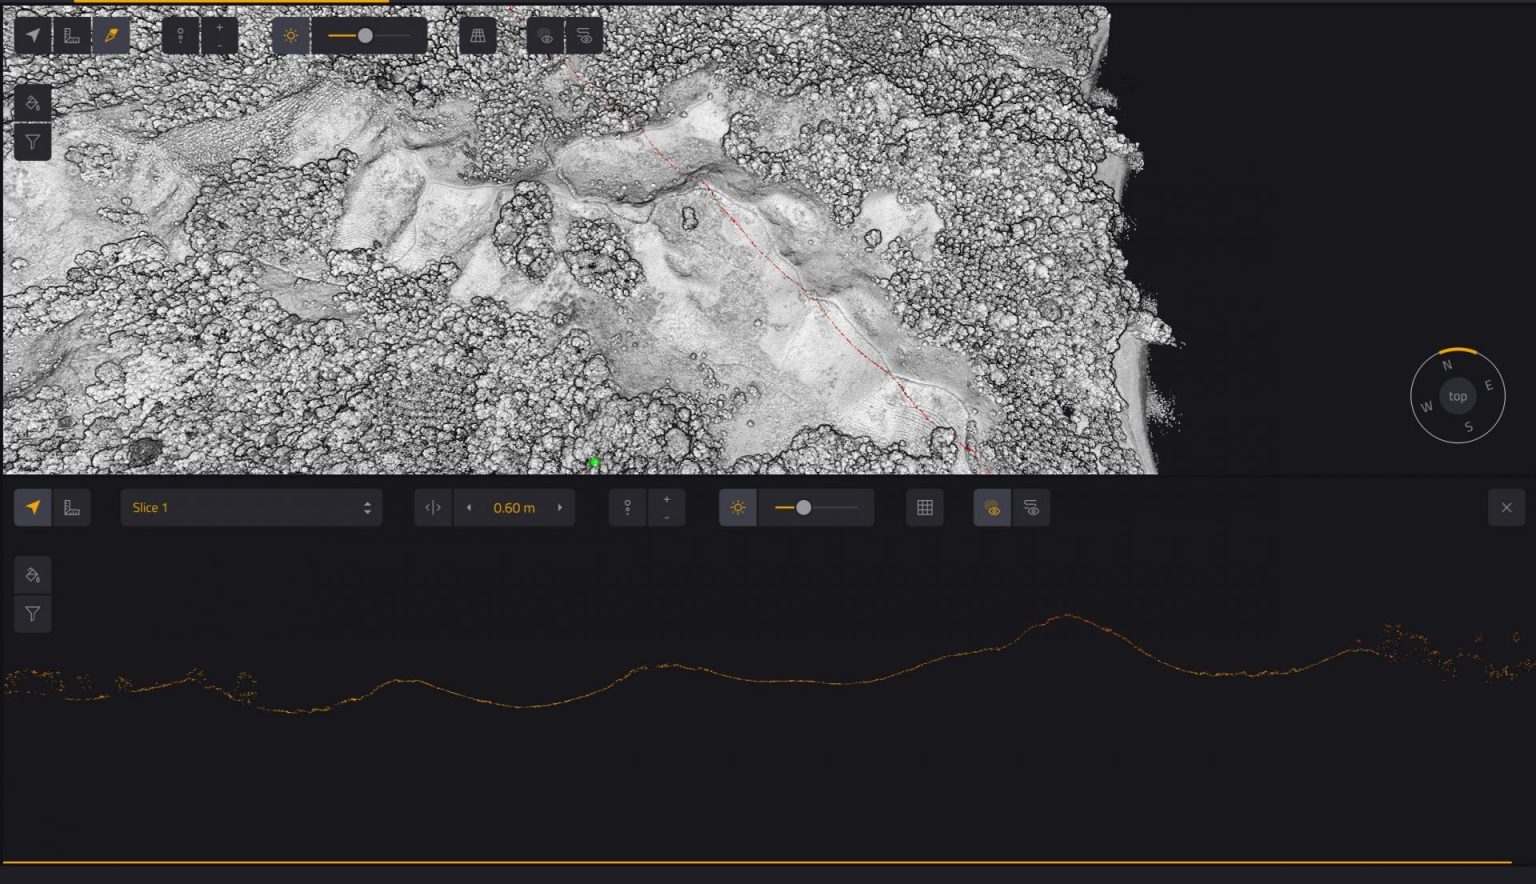Open paint bucket coloring options in slice view
This screenshot has height=884, width=1536.
point(33,575)
